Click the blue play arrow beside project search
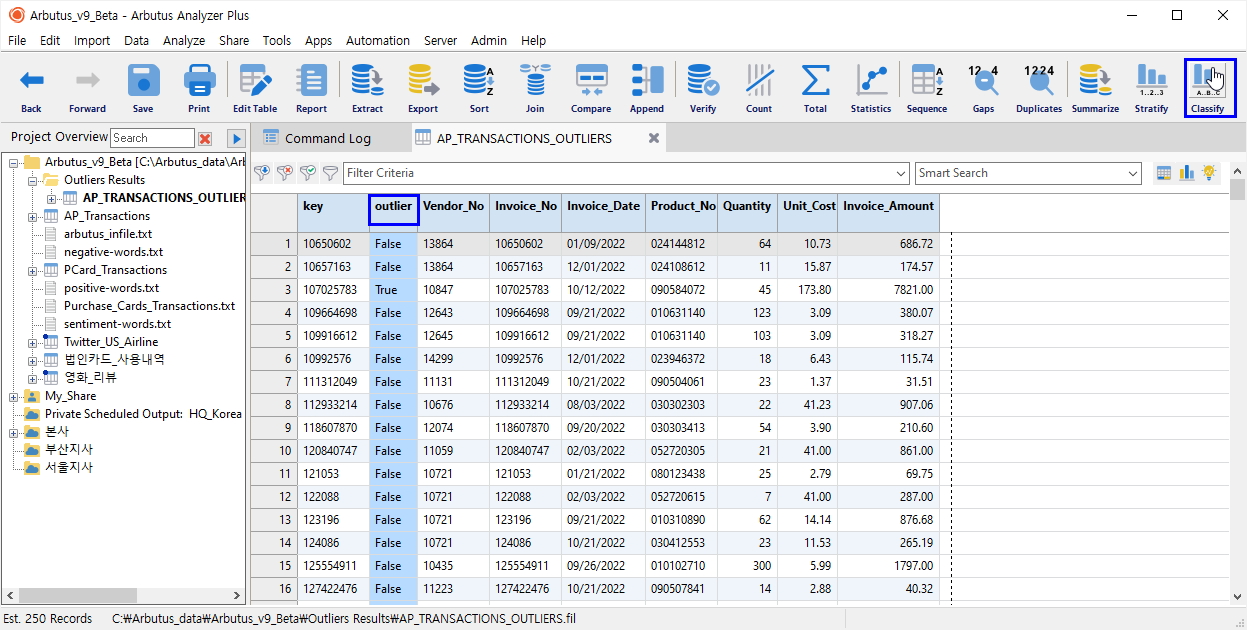The width and height of the screenshot is (1247, 630). (236, 138)
